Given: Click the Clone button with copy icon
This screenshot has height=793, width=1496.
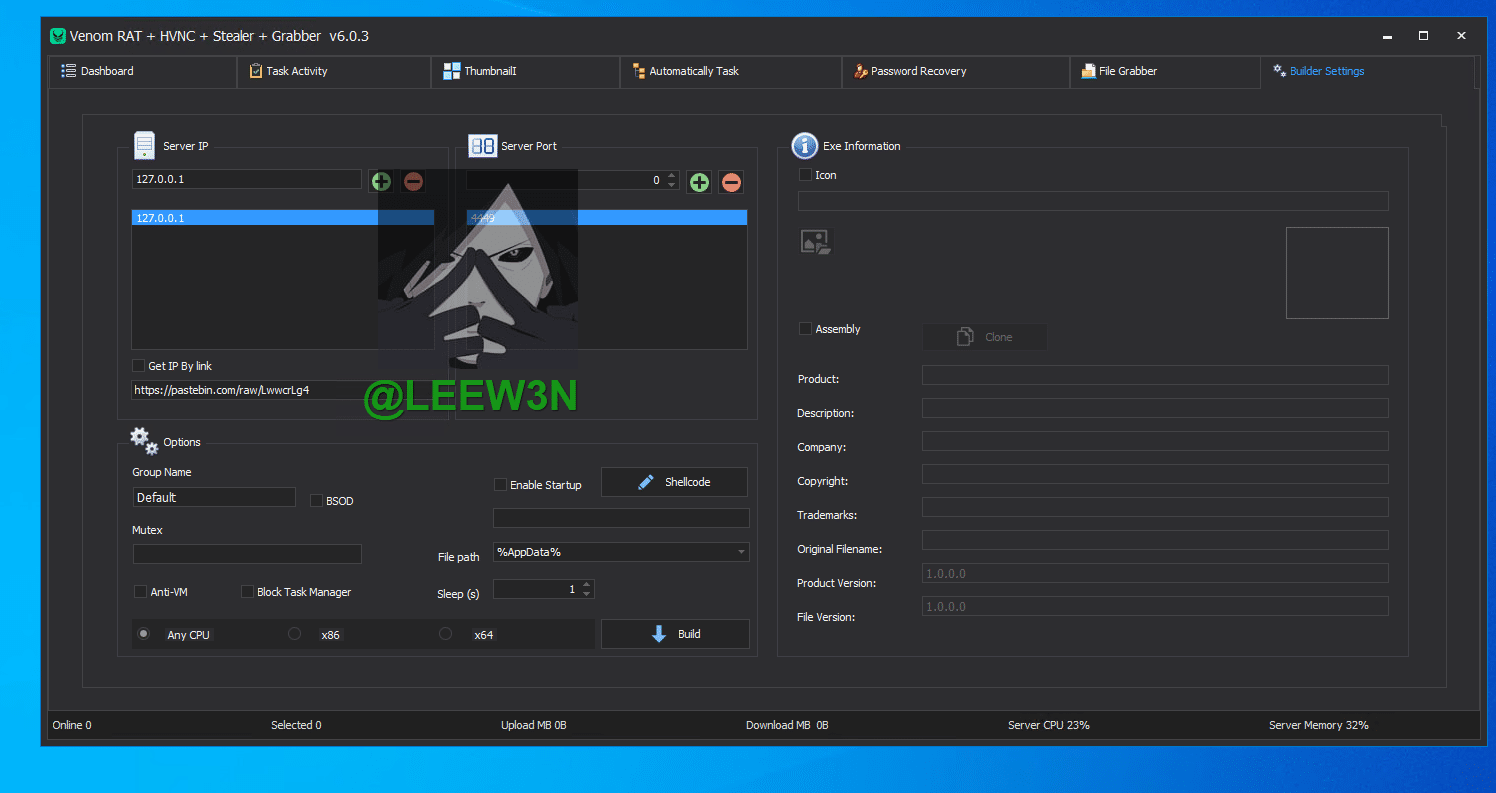Looking at the screenshot, I should 984,337.
